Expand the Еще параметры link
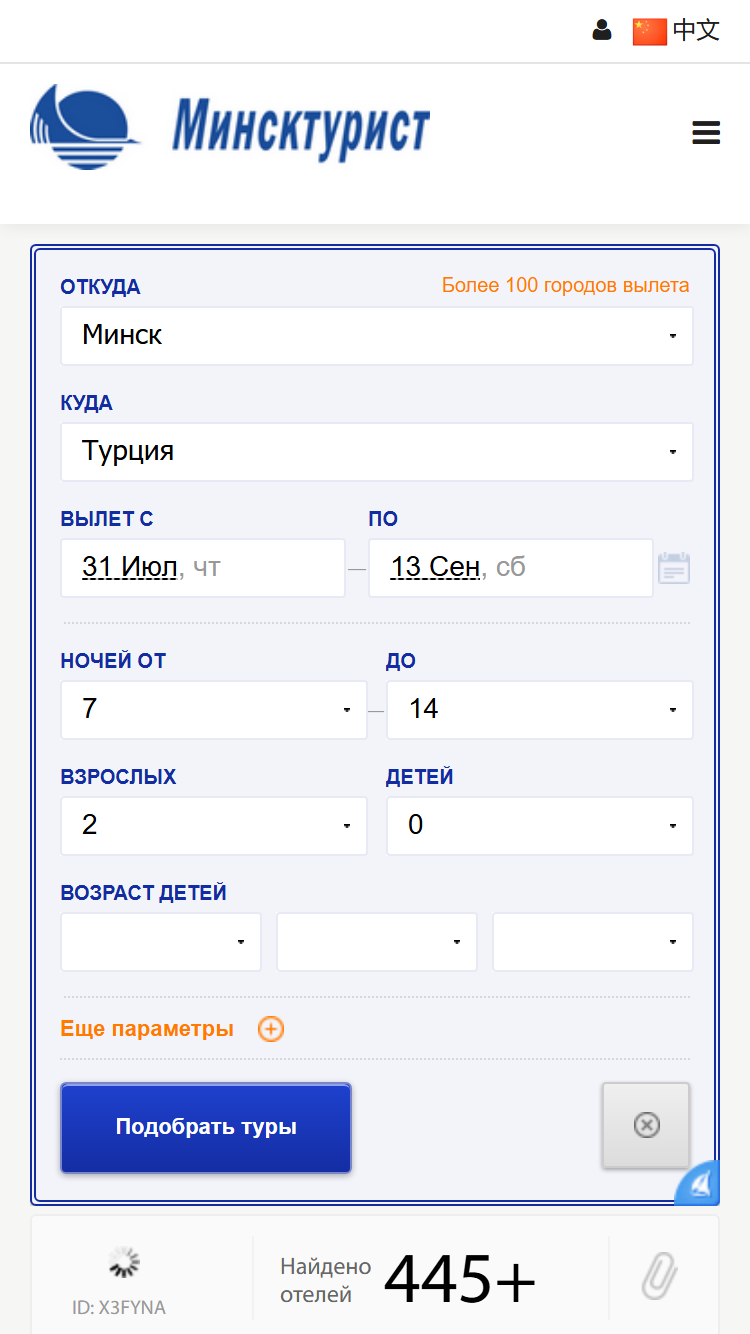 [147, 1029]
